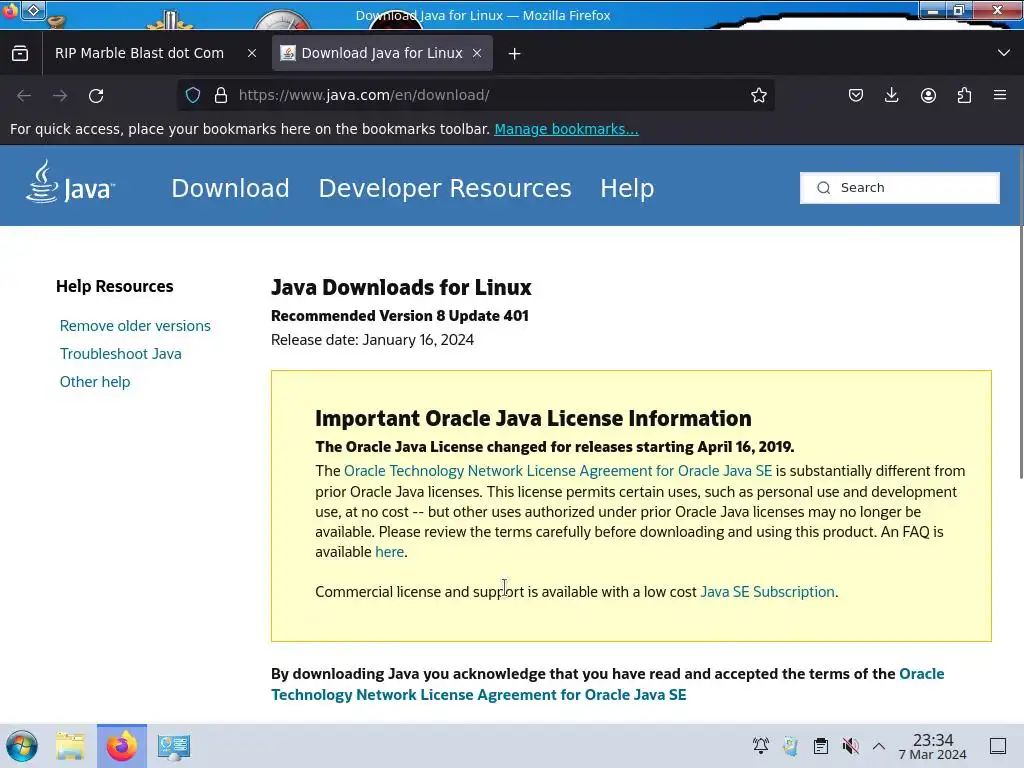This screenshot has height=768, width=1024.
Task: Click 'Recommended Version 8 Update 401' text
Action: coord(400,316)
